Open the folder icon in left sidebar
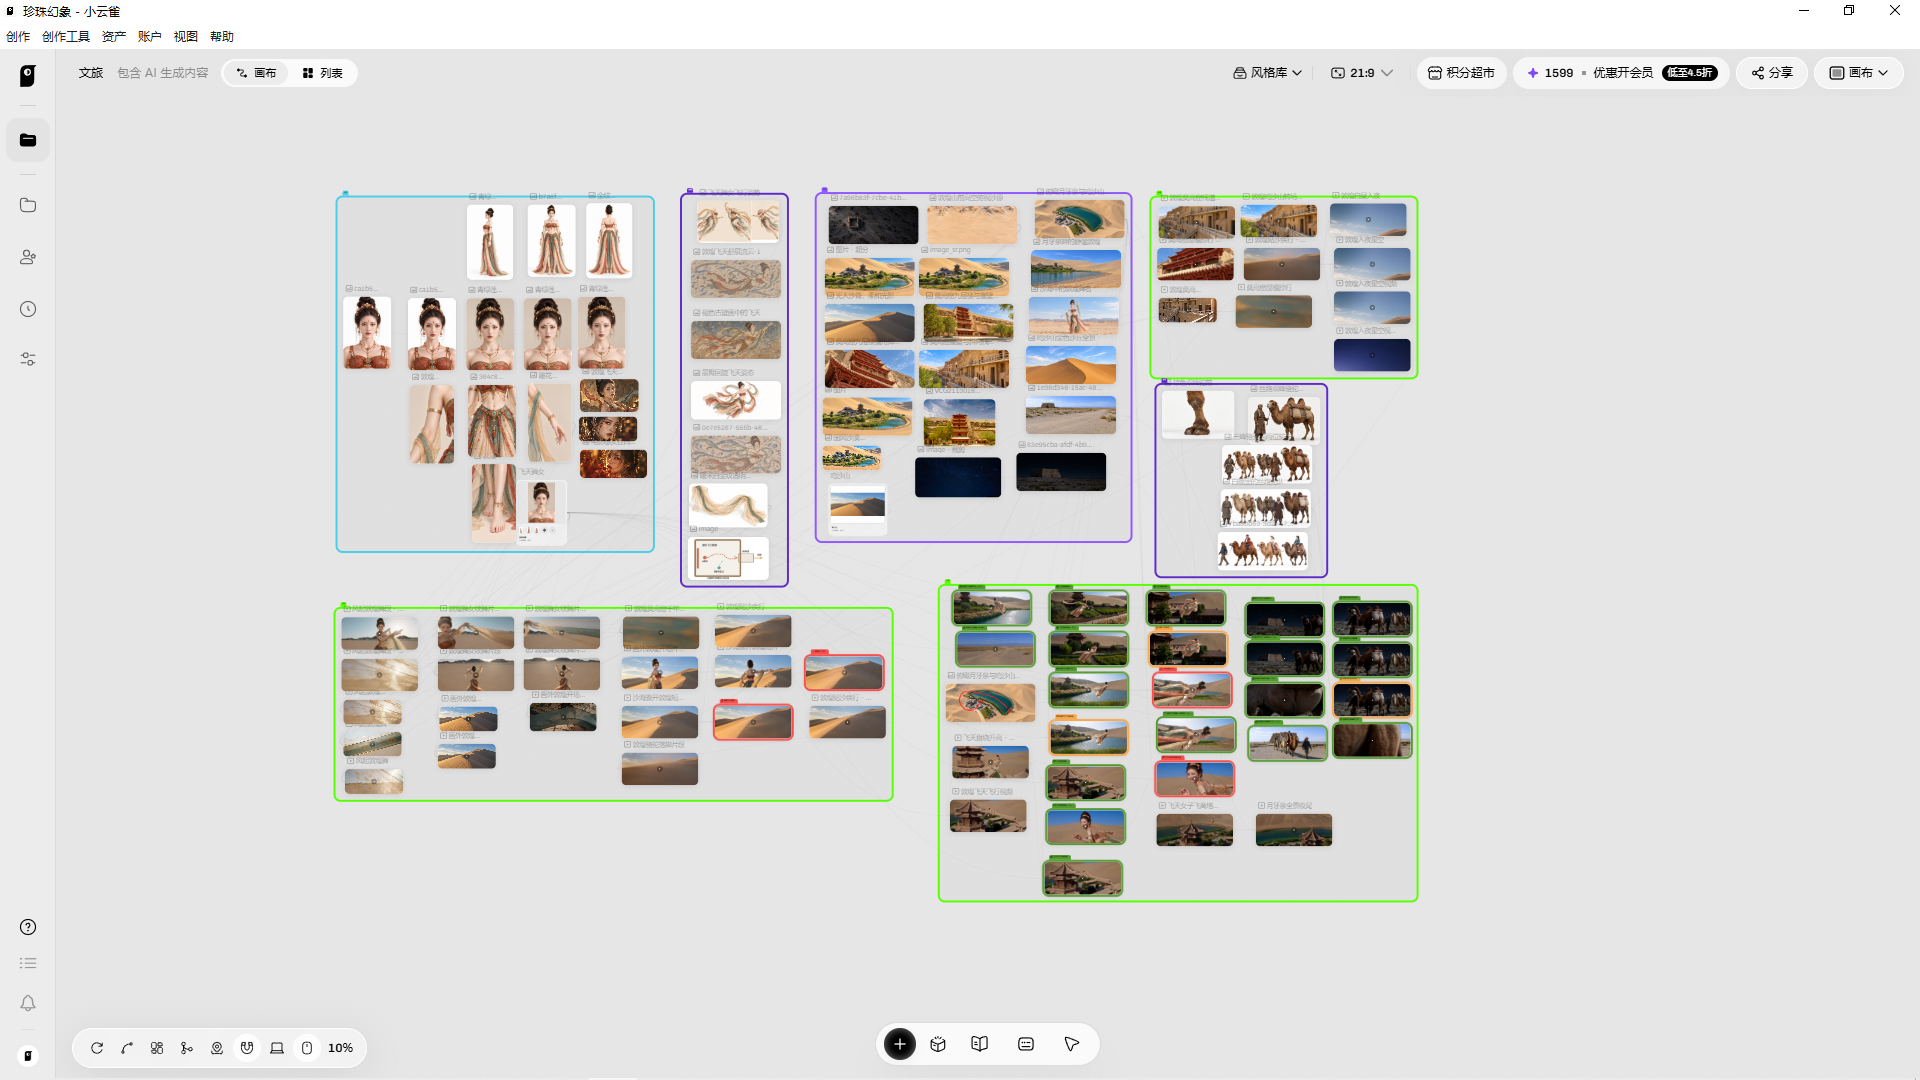 click(x=28, y=205)
